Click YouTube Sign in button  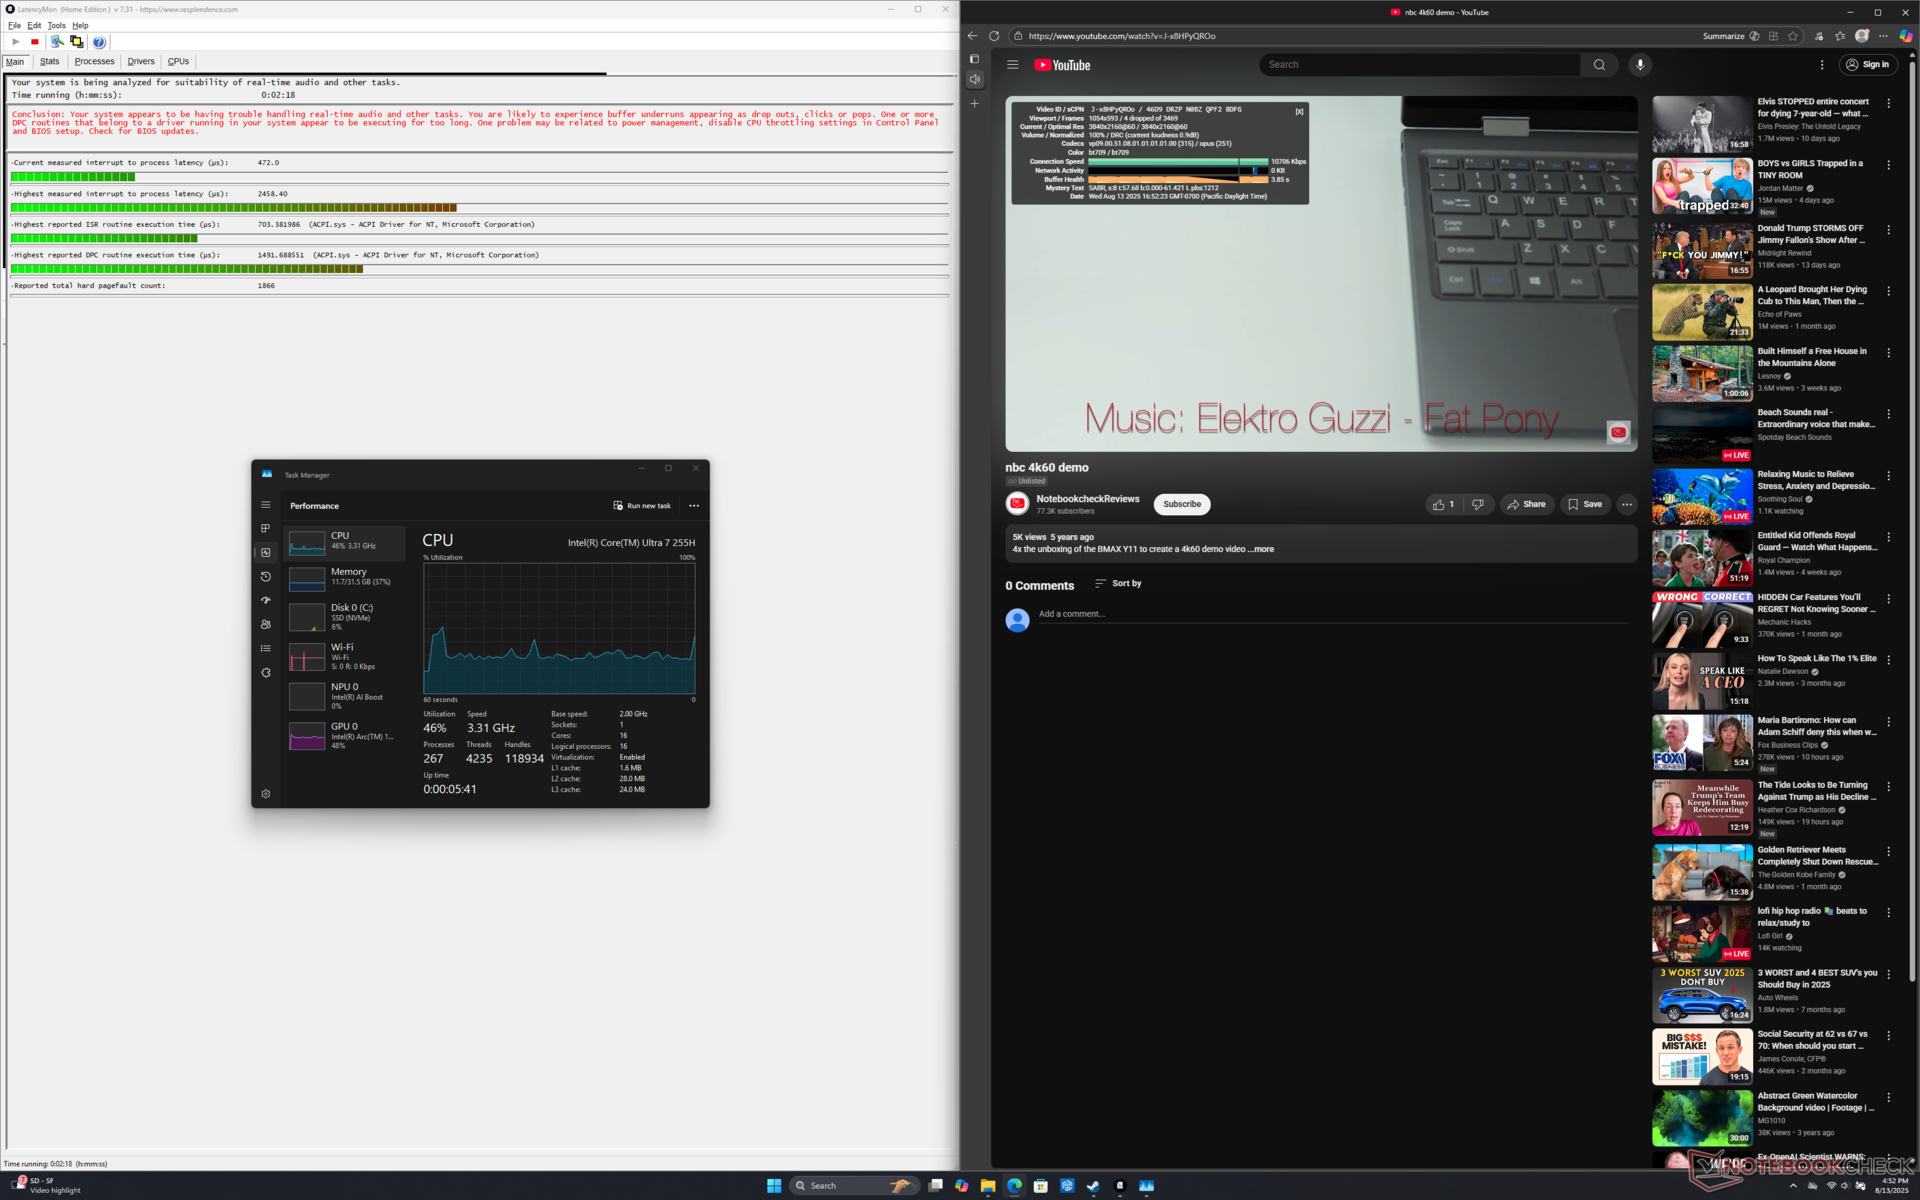[1868, 65]
